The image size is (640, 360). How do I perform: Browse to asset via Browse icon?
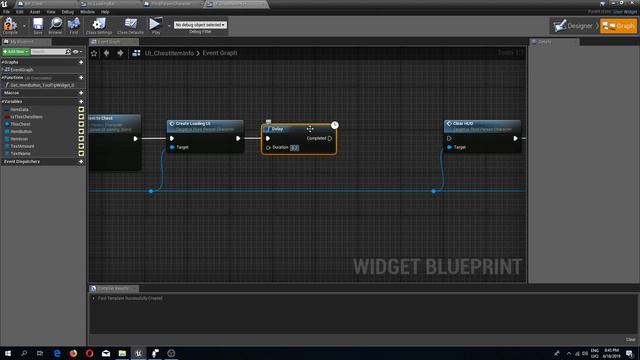[56, 25]
